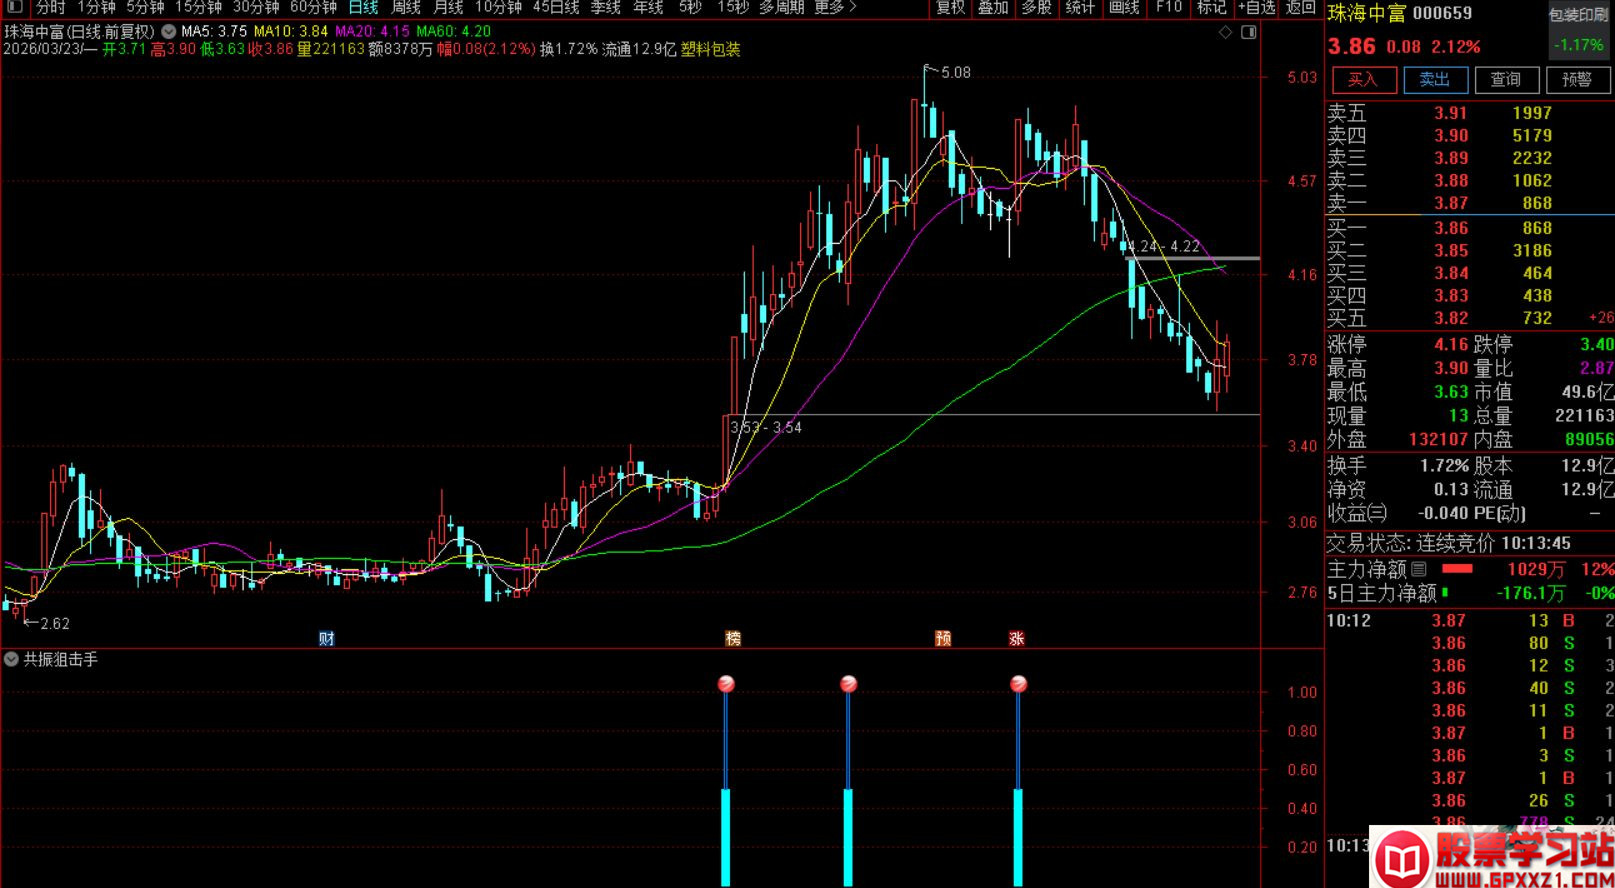The image size is (1615, 888).
Task: Collapse the 共振狙击手 indicator panel
Action: [11, 660]
